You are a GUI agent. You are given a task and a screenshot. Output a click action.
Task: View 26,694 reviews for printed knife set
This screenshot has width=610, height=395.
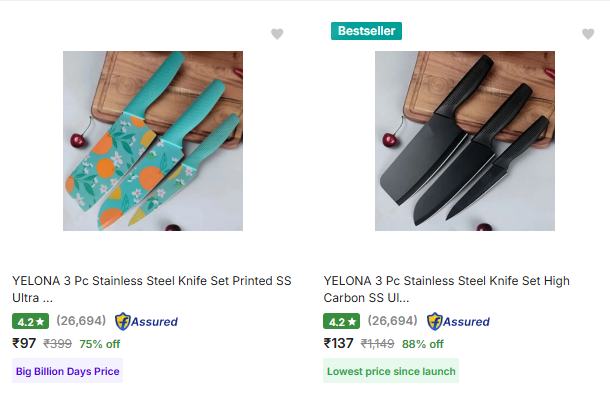pyautogui.click(x=81, y=321)
